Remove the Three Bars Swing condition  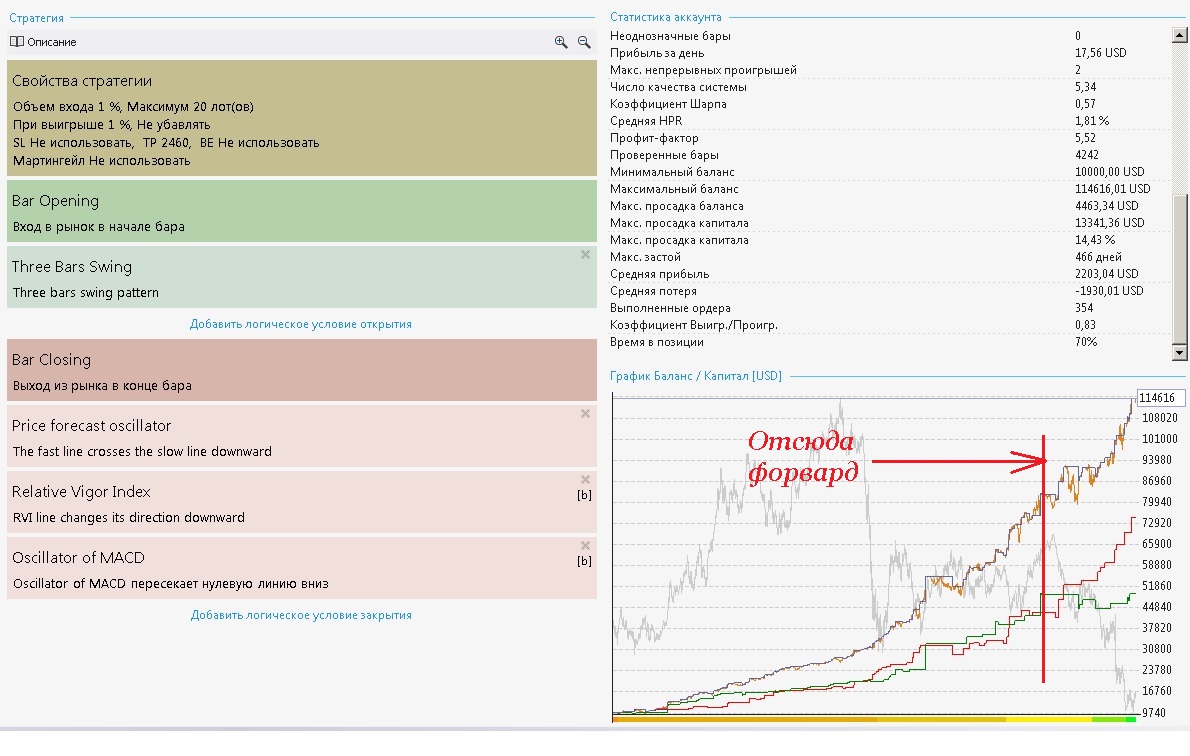pos(585,255)
